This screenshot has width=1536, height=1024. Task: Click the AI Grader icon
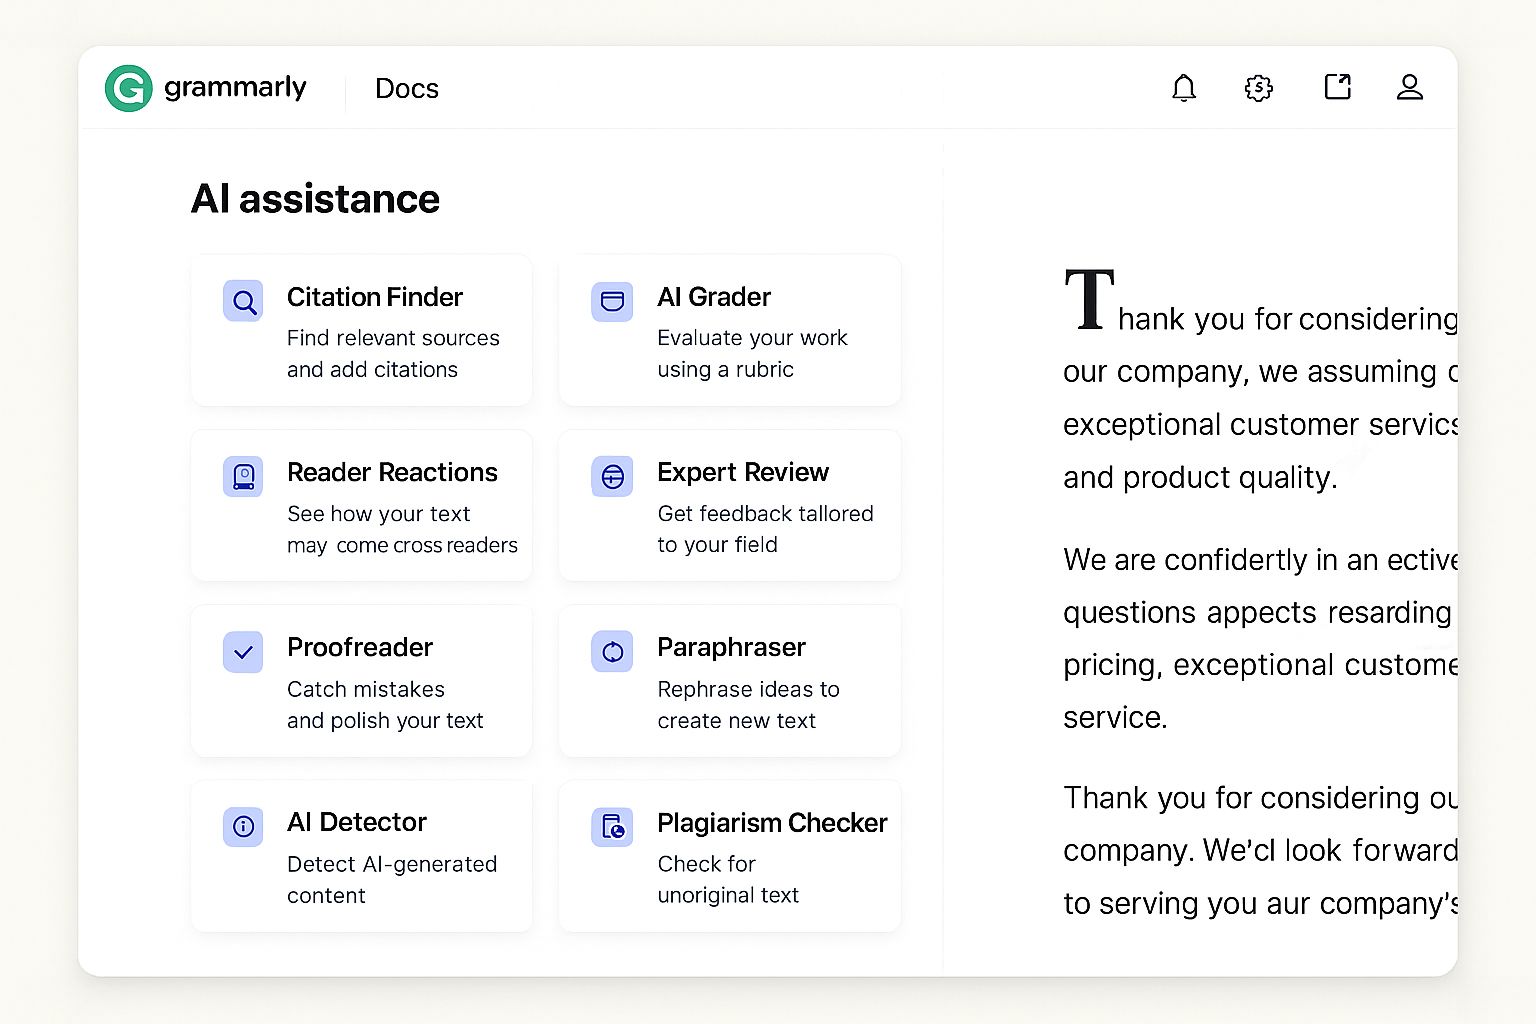click(x=612, y=301)
